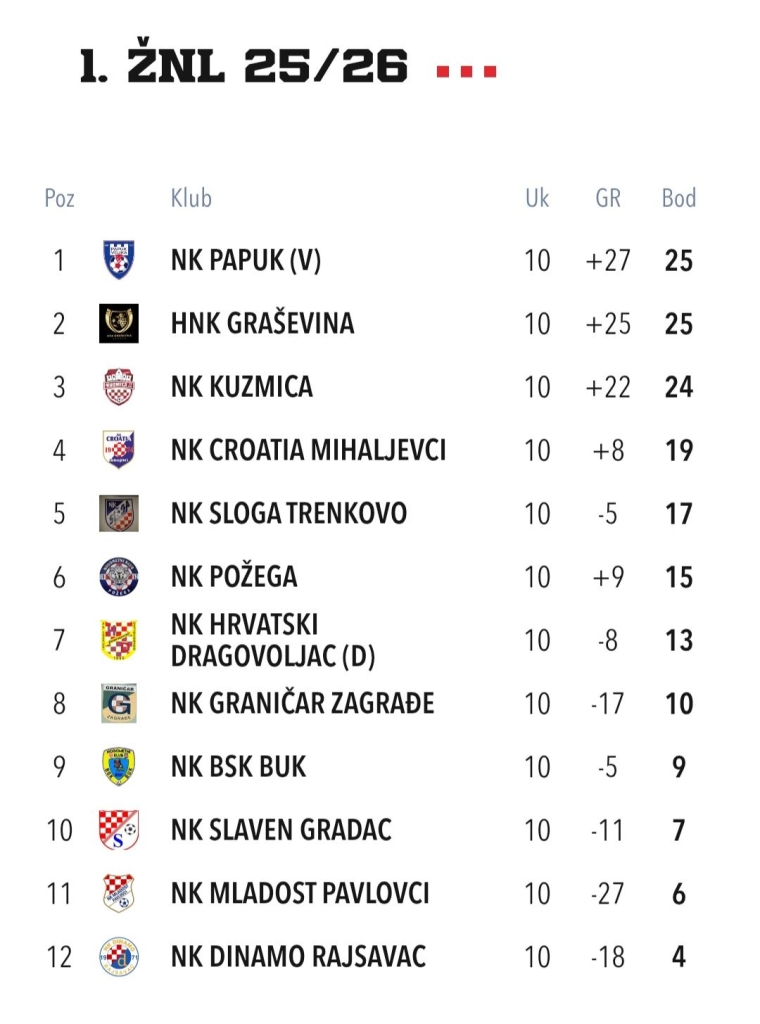Open the NK PAPUK (V) team name
Screen dimensions: 760x1024
(246, 261)
